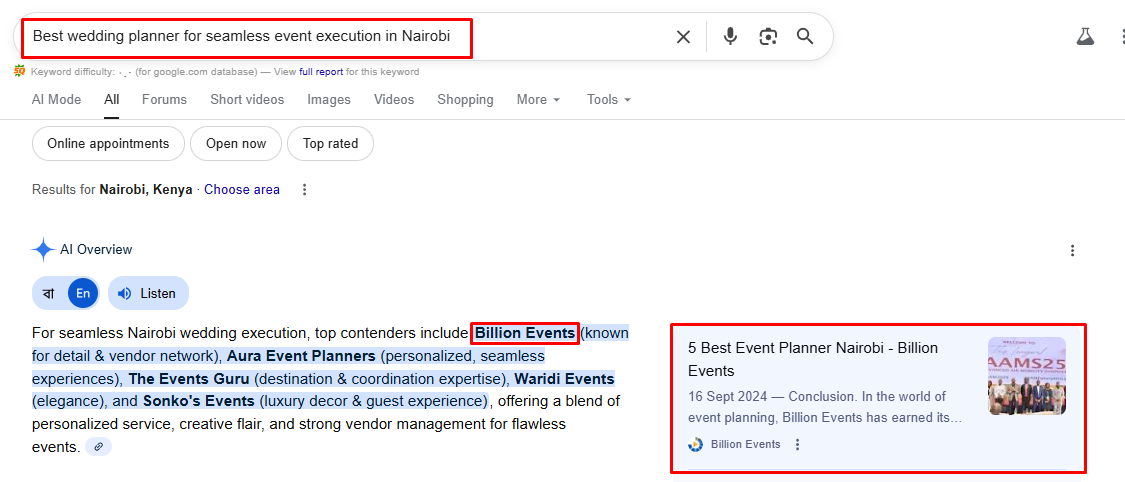Open more options next to Choose area
This screenshot has width=1125, height=482.
(x=305, y=190)
